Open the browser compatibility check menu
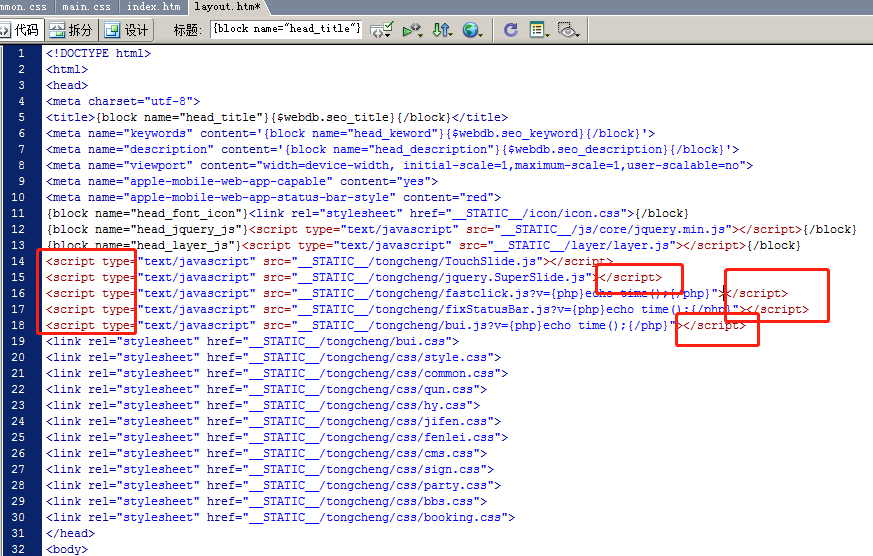The width and height of the screenshot is (873, 556). click(381, 30)
